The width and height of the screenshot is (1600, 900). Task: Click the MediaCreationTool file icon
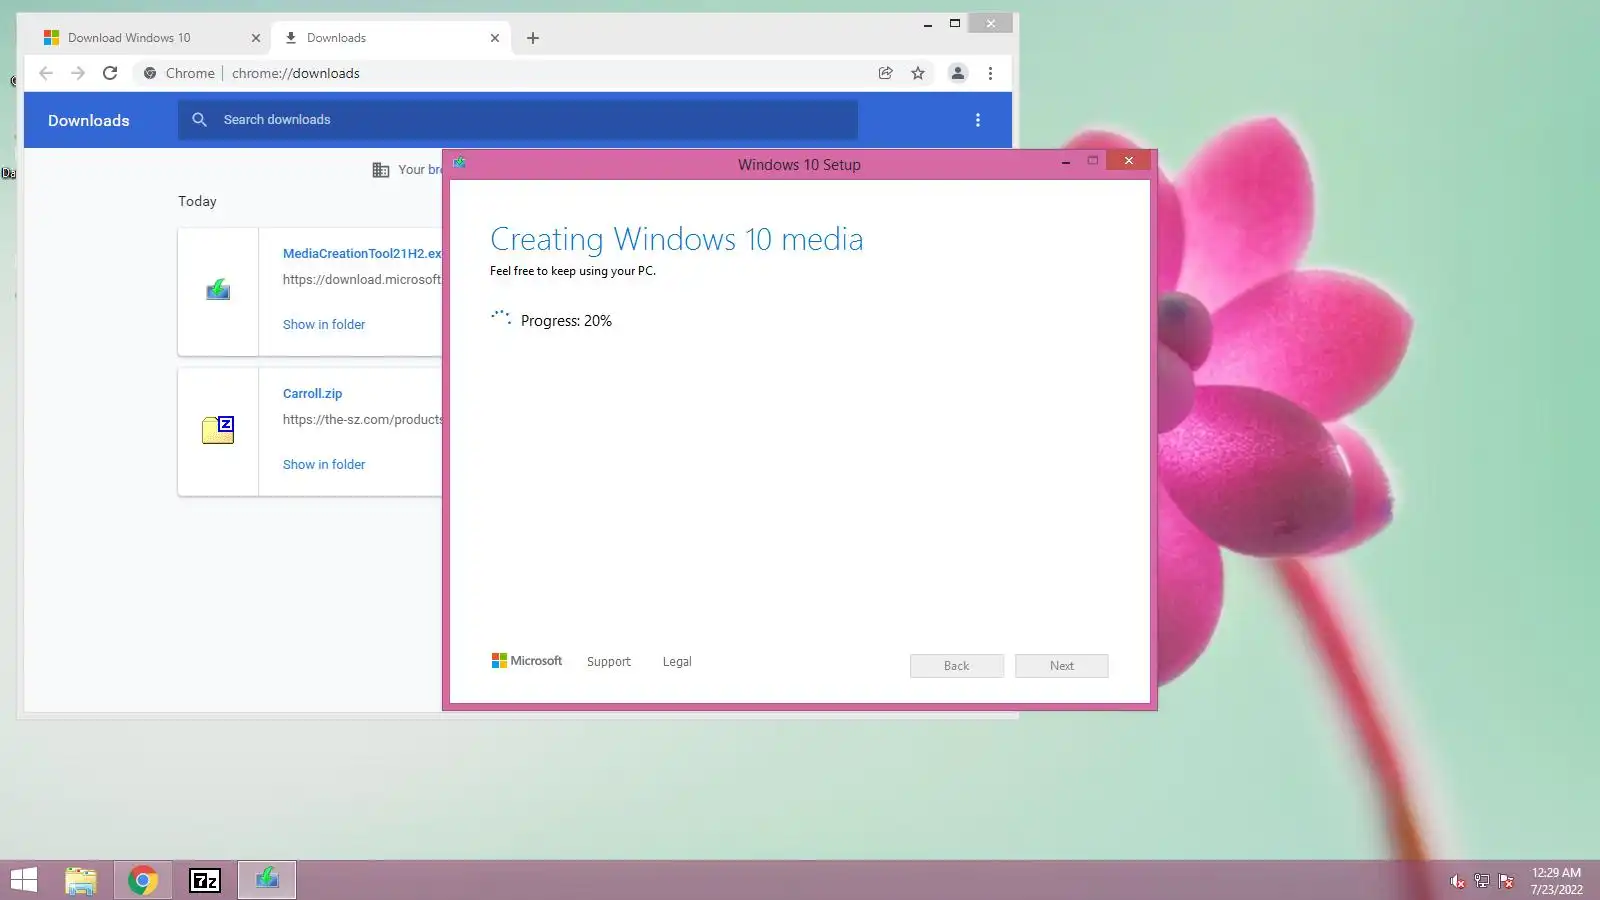click(218, 291)
